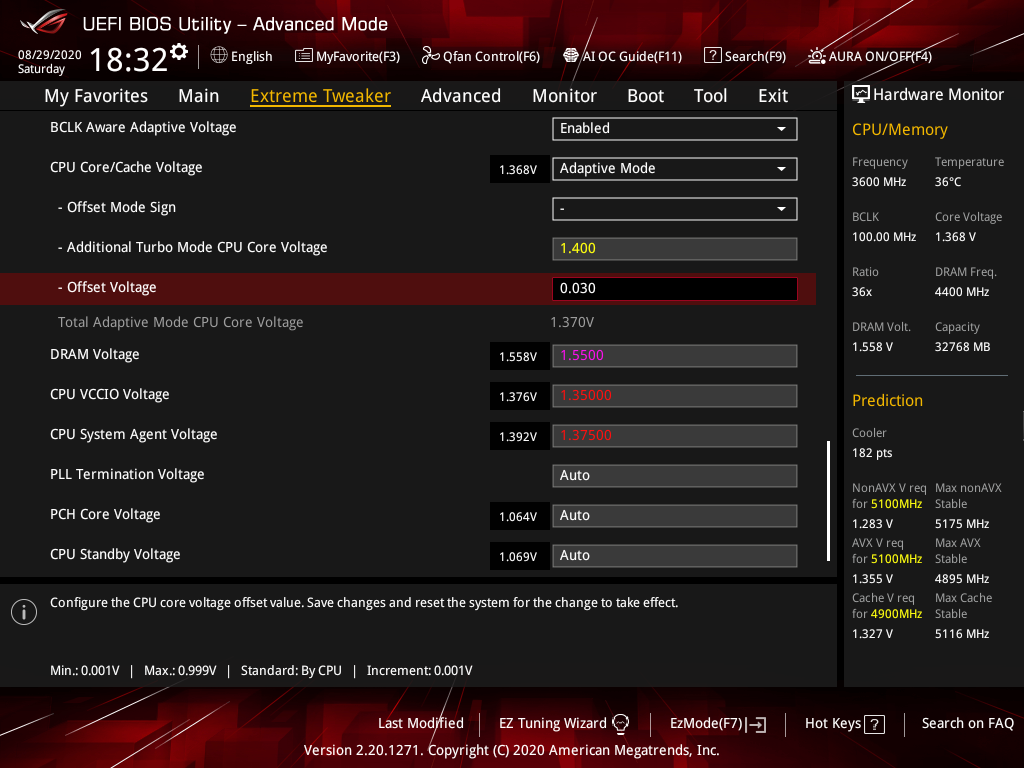Click the 5100MHz NonAVX prediction value

pos(896,504)
